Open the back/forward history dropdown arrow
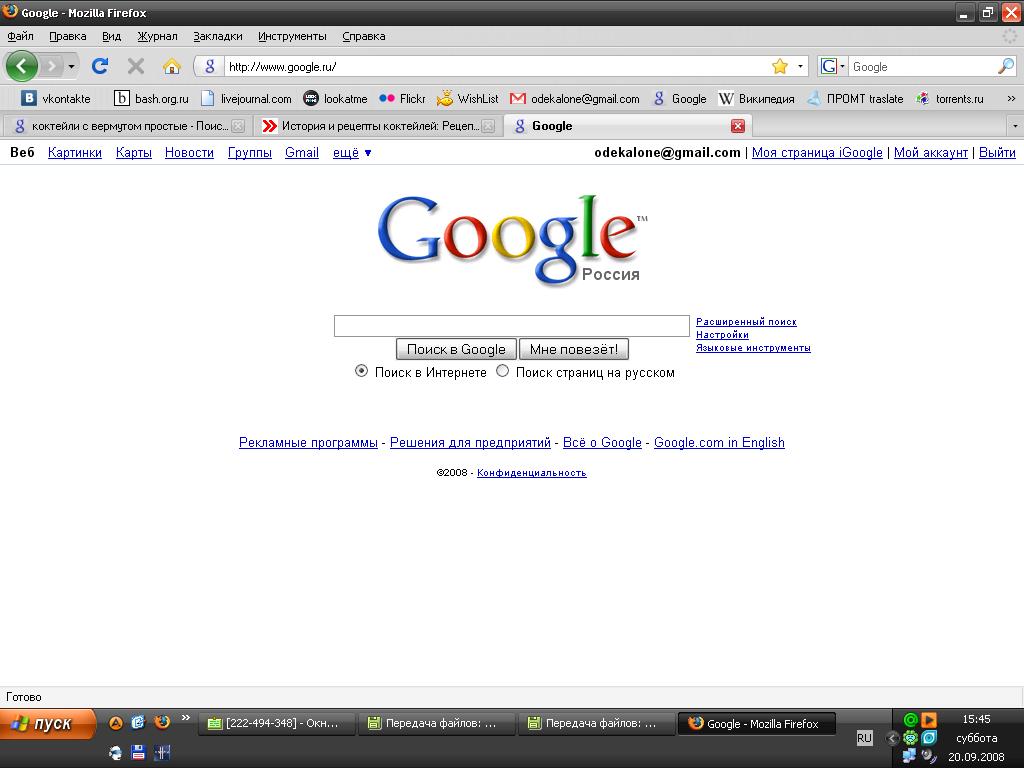 (71, 67)
